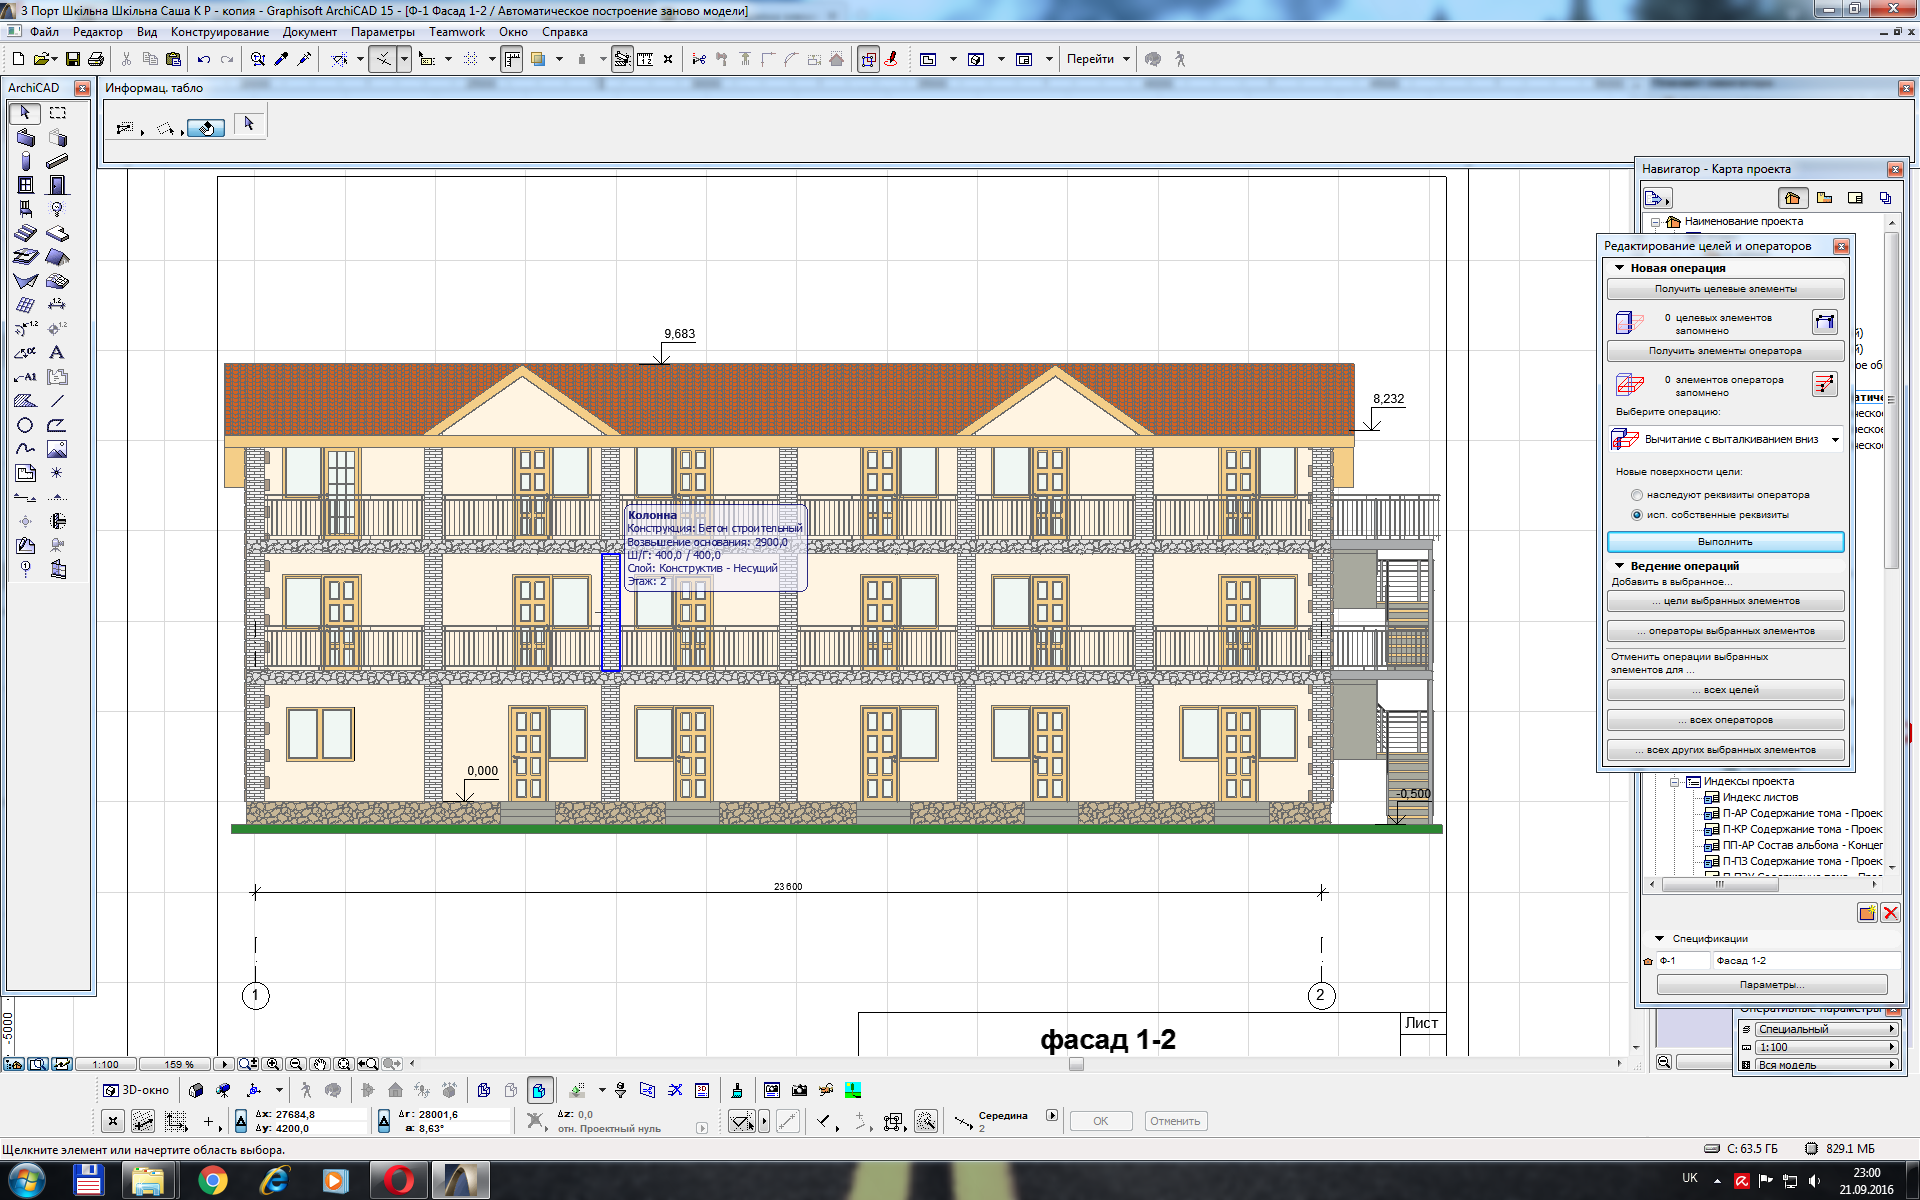The height and width of the screenshot is (1200, 1920).
Task: Select 'Индекс листов' in Navigator tree
Action: click(1759, 798)
